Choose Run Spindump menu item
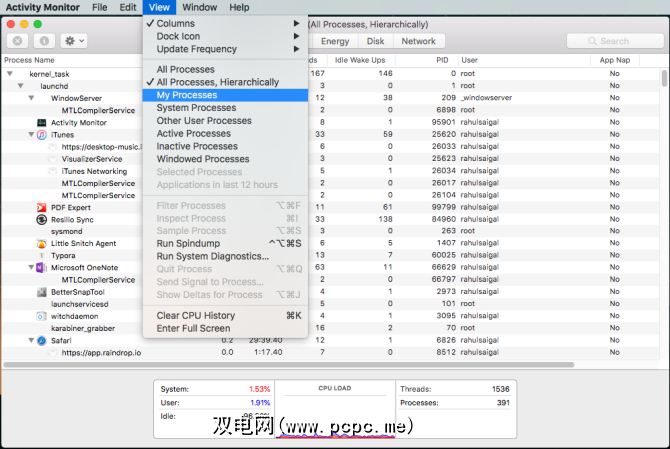The height and width of the screenshot is (449, 670). click(x=225, y=244)
